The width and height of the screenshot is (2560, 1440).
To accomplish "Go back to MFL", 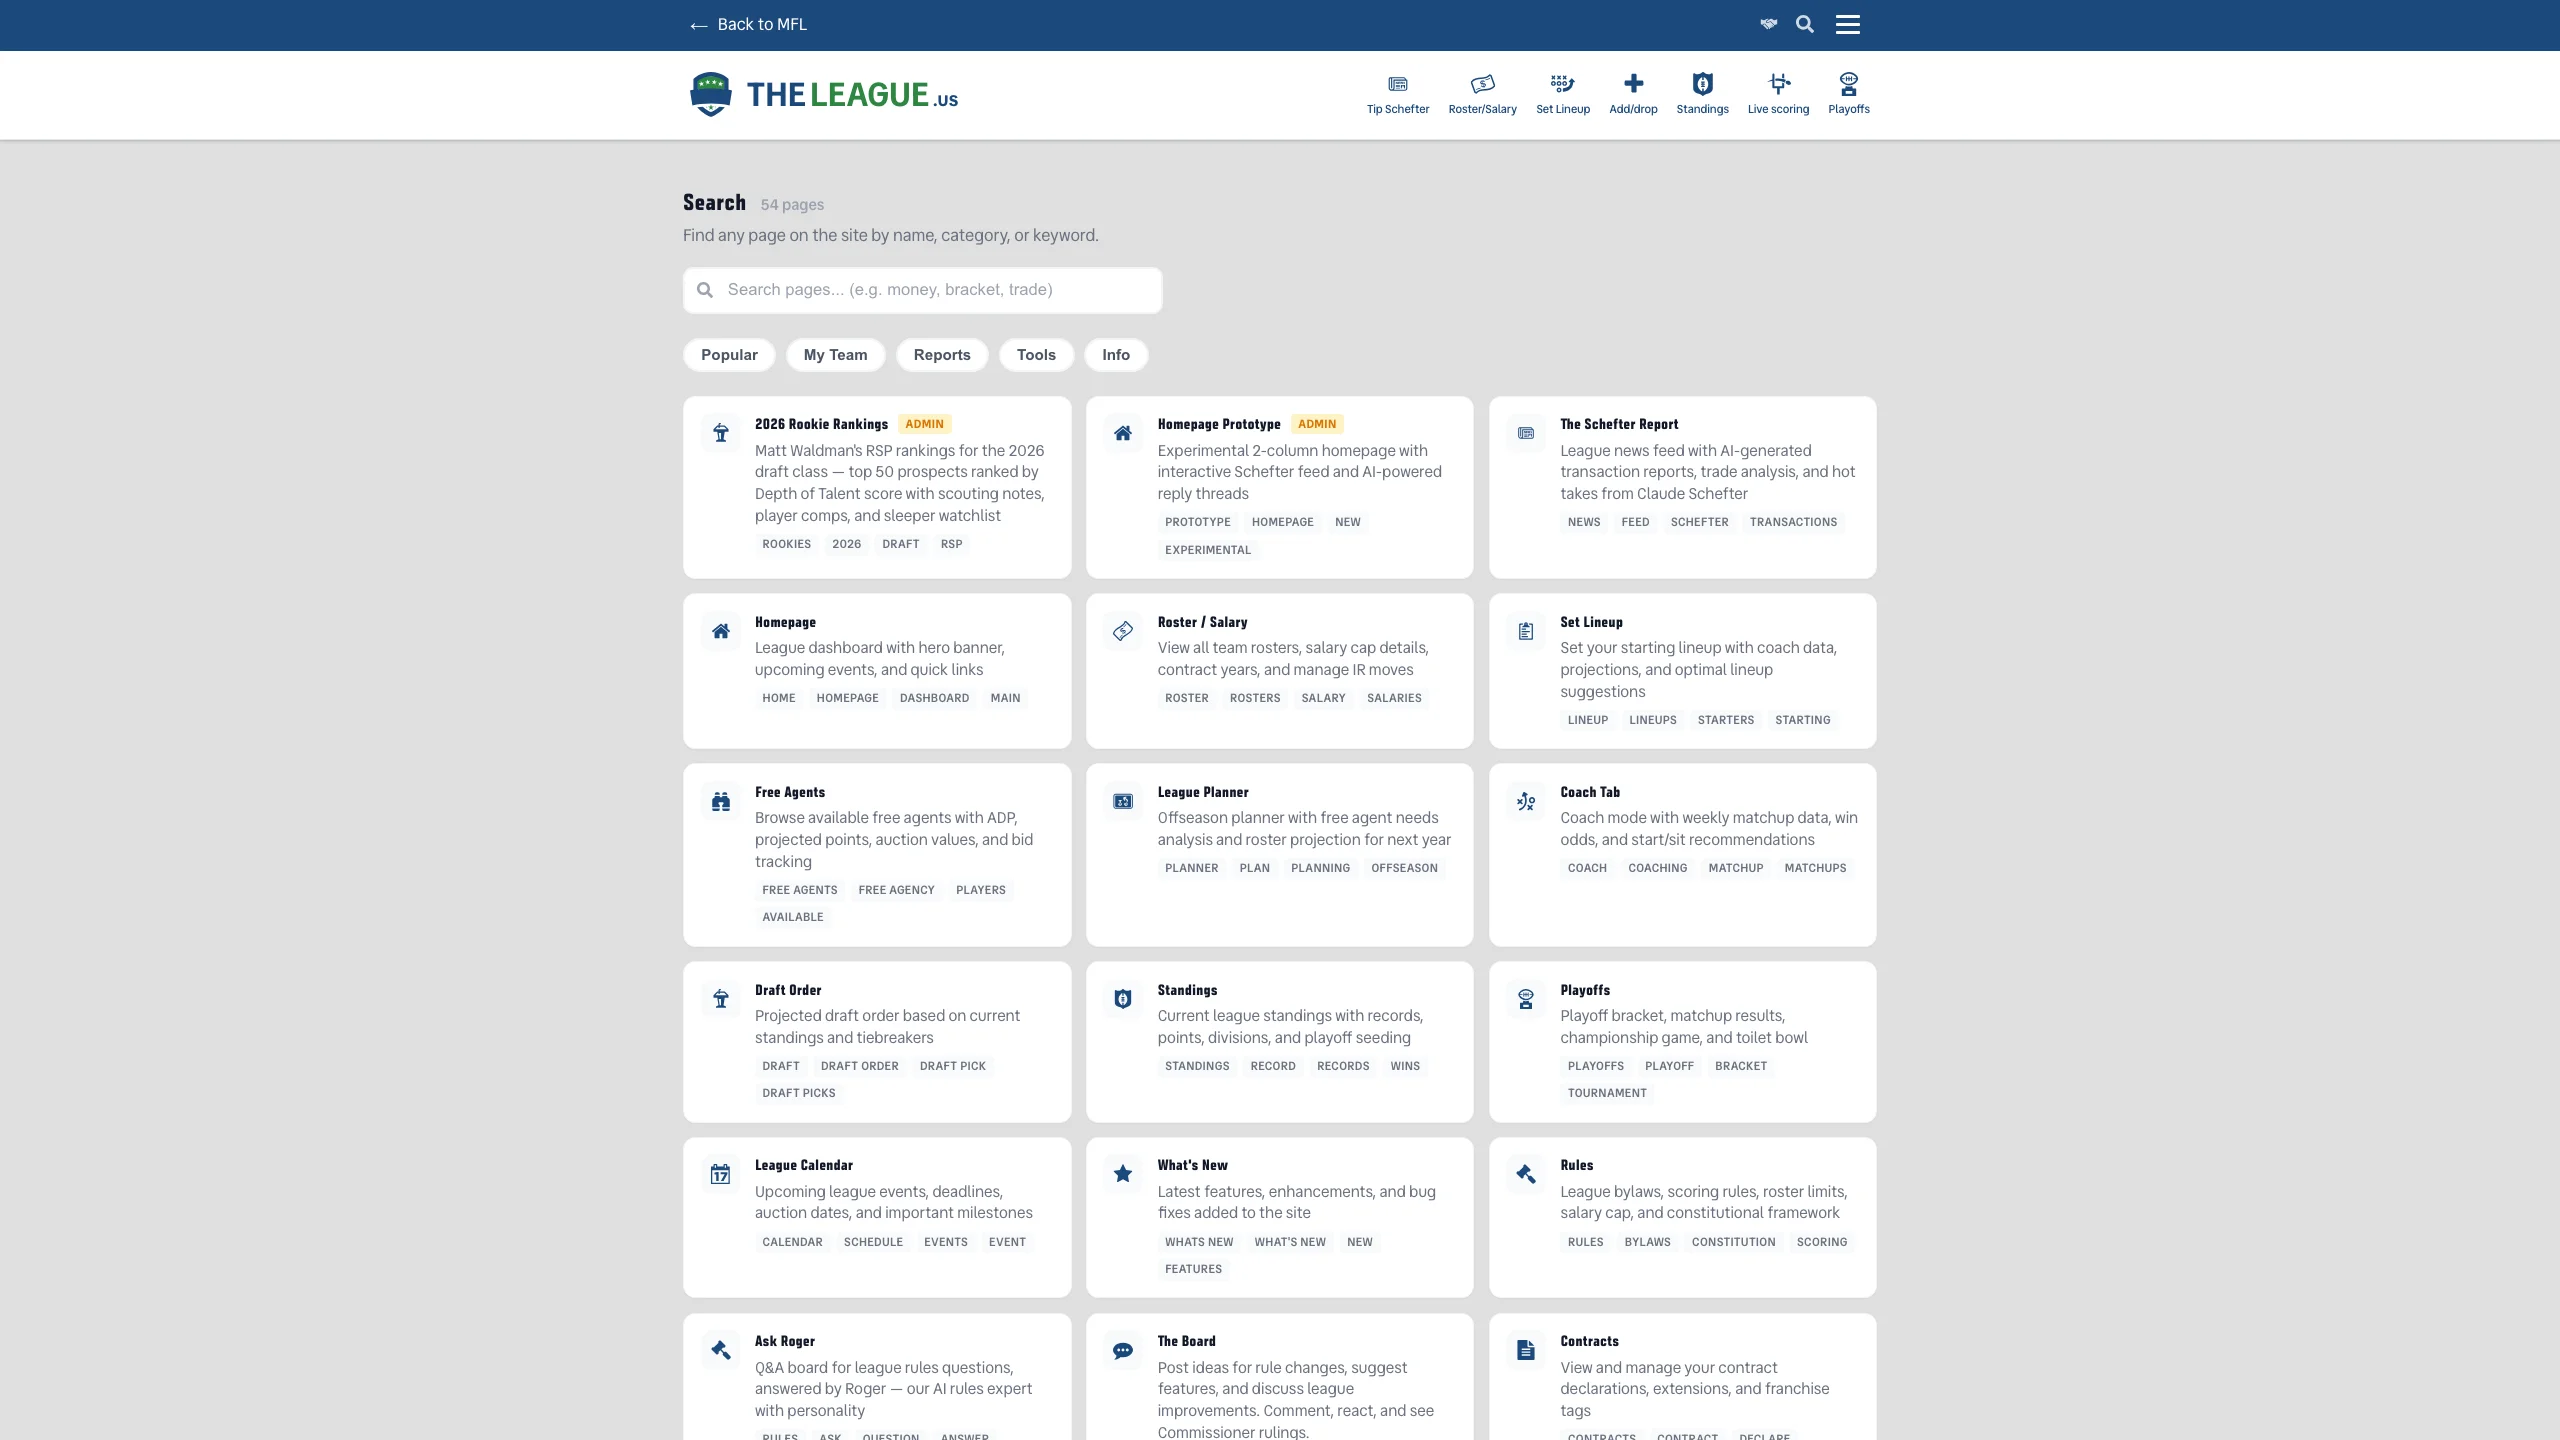I will point(748,24).
